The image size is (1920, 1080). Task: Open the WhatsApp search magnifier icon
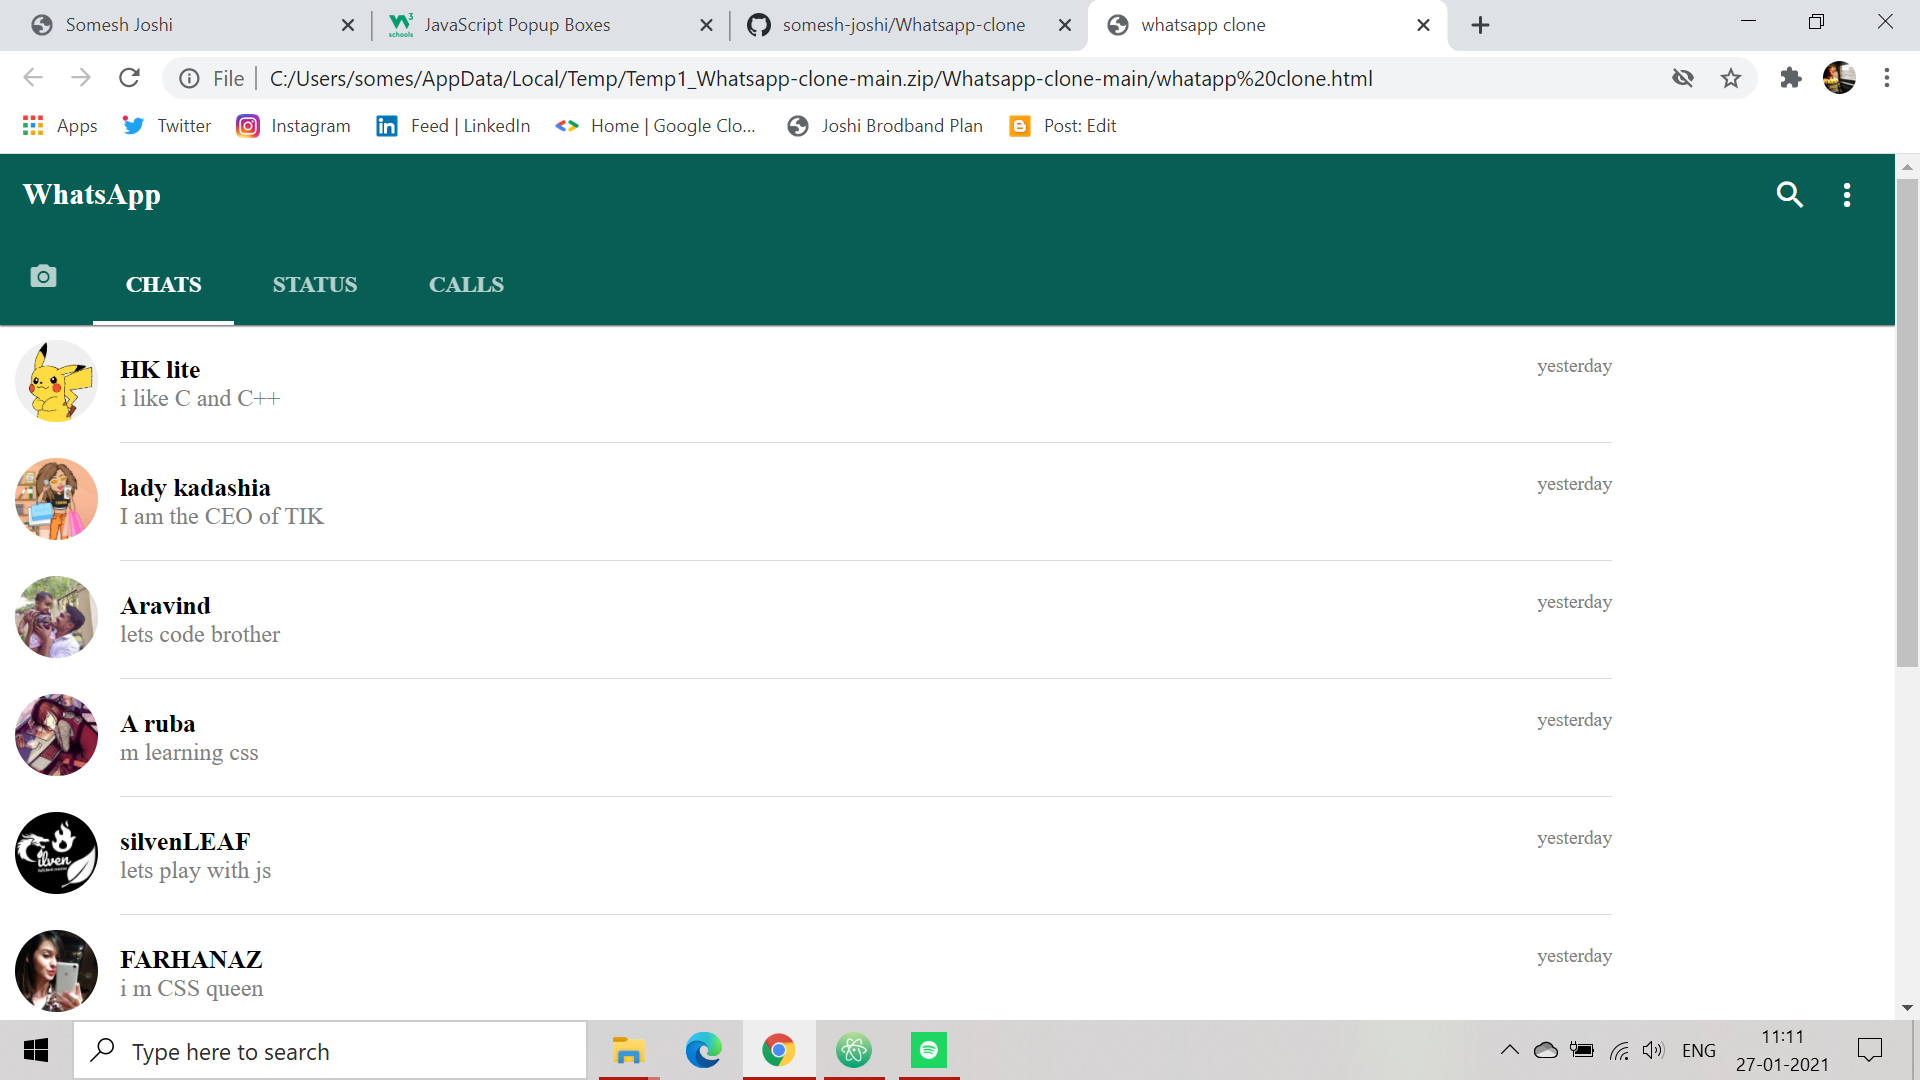point(1789,194)
